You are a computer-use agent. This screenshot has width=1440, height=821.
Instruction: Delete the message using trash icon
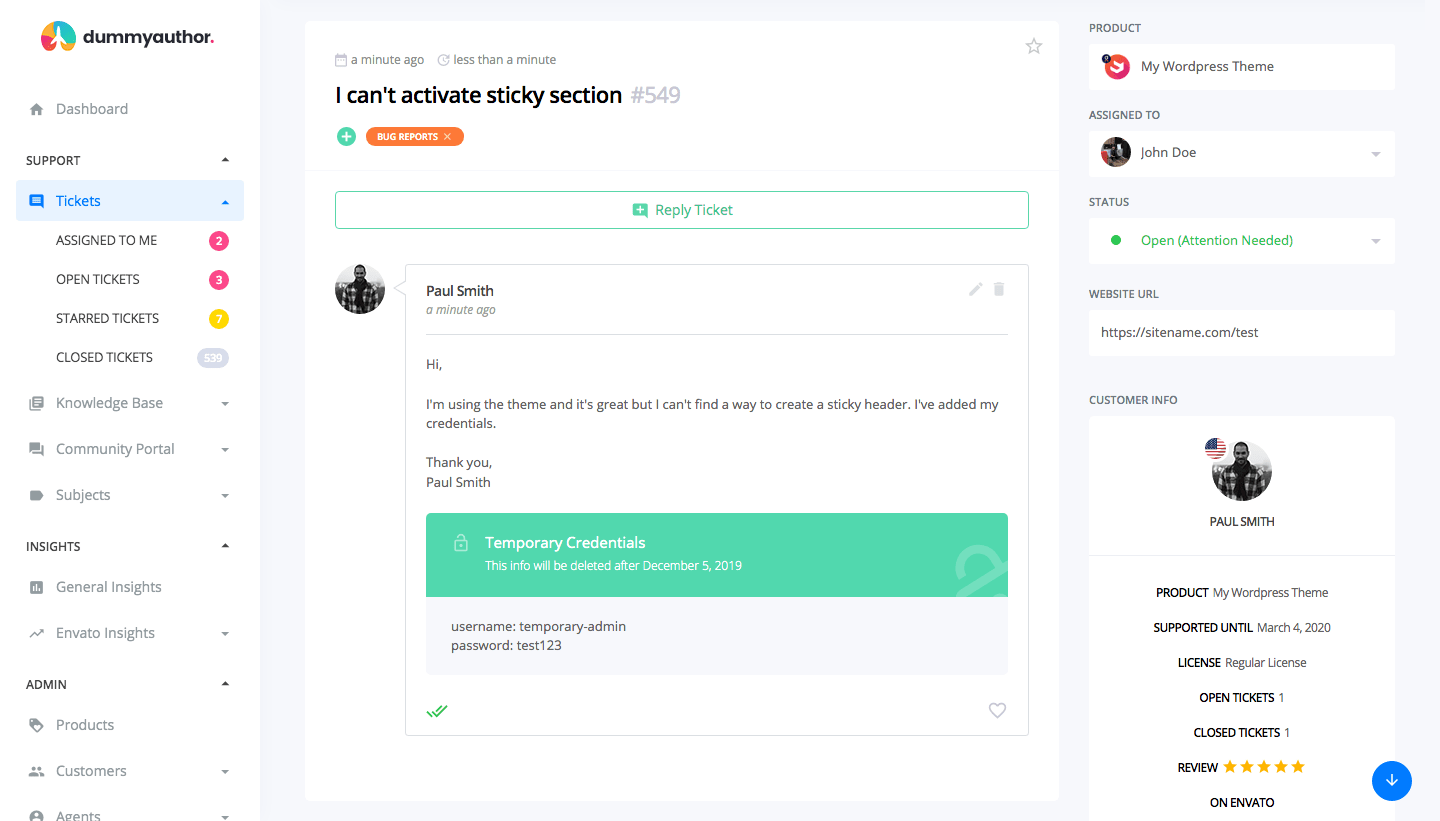click(998, 289)
